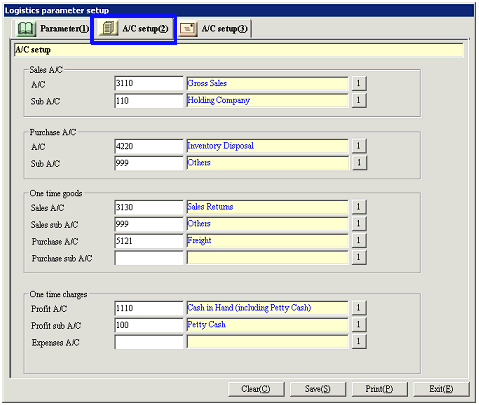Image resolution: width=479 pixels, height=405 pixels.
Task: Click the Clear(C) button
Action: (256, 389)
